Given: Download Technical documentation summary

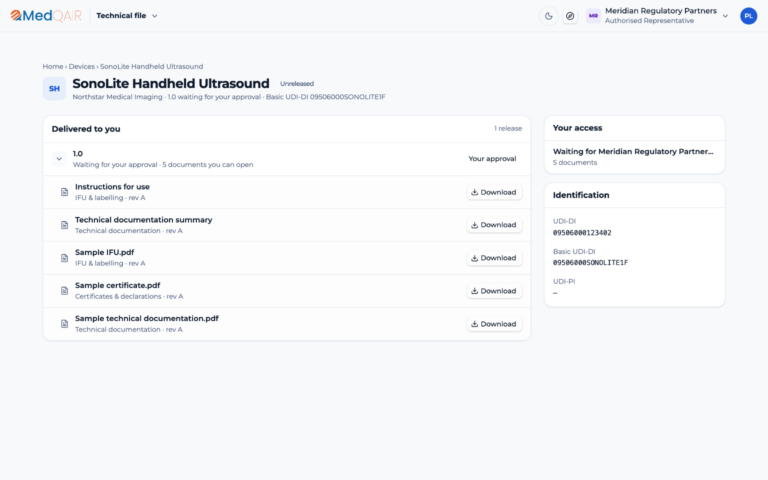Looking at the screenshot, I should coord(494,225).
